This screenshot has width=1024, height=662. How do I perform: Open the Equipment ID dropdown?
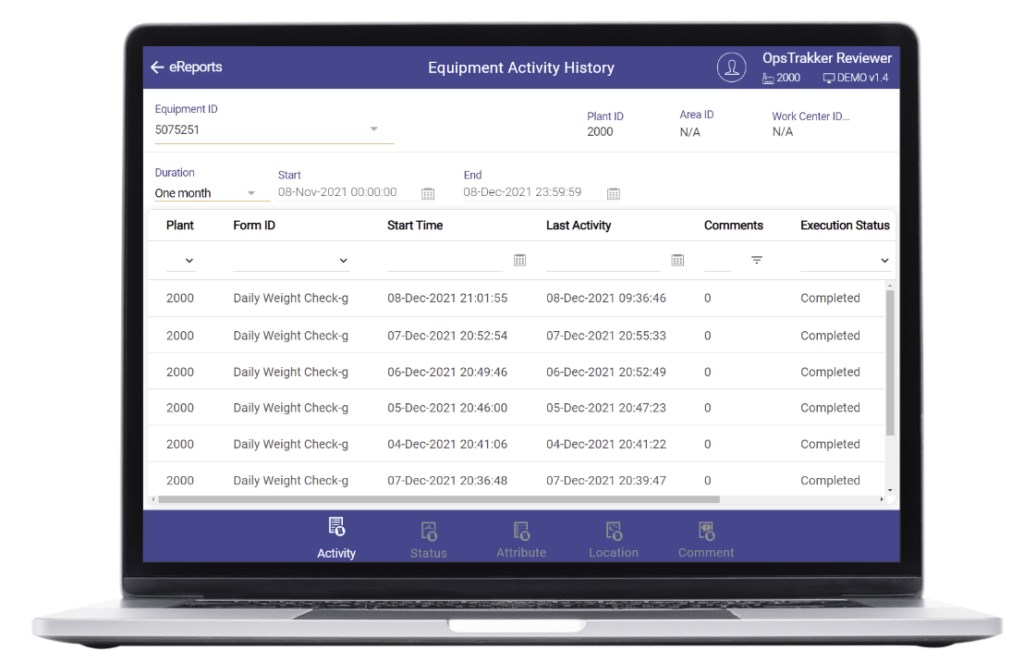tap(374, 129)
